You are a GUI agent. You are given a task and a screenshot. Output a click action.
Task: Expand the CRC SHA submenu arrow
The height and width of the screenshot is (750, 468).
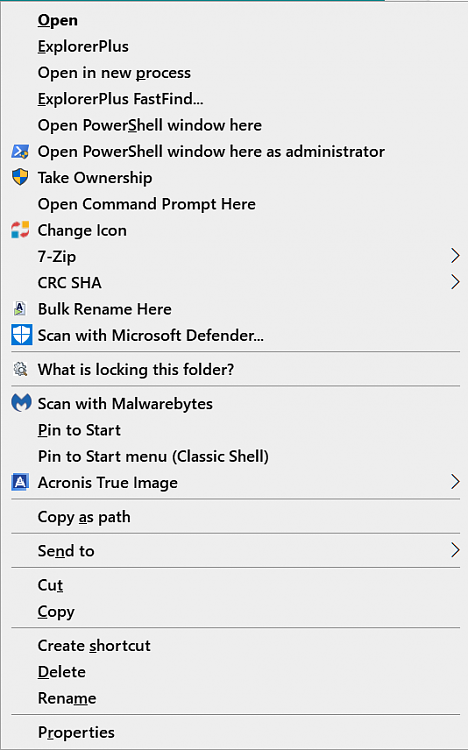(455, 282)
